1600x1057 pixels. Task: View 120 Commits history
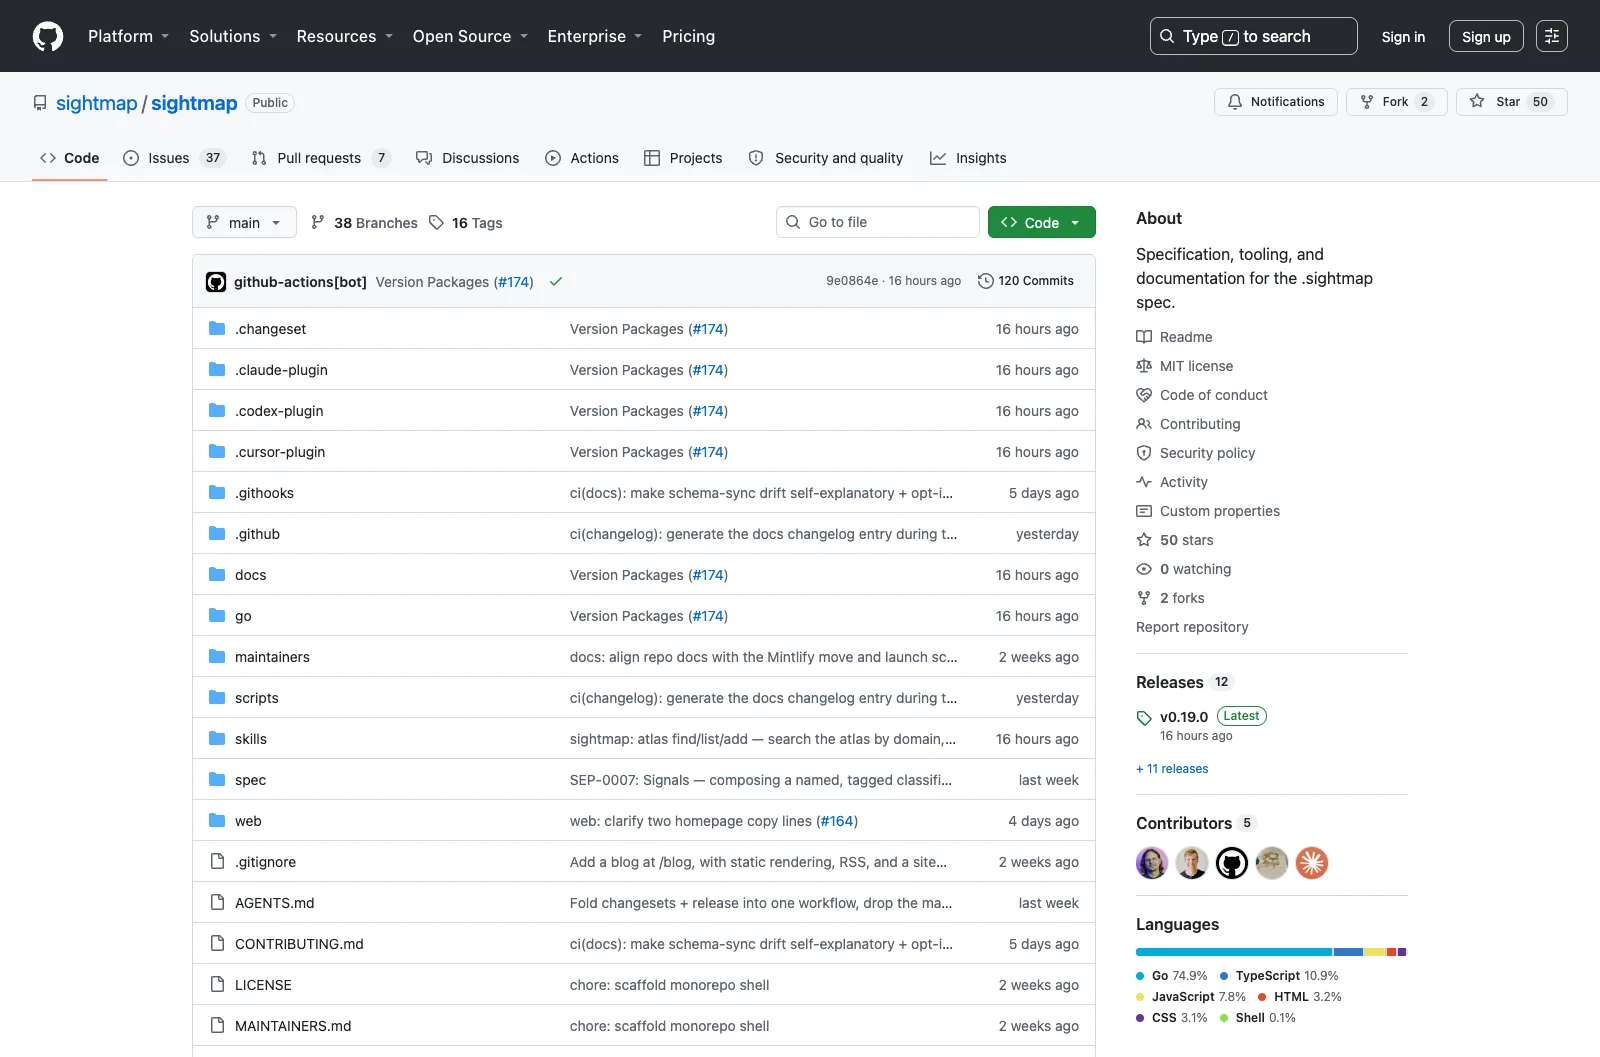tap(1025, 281)
